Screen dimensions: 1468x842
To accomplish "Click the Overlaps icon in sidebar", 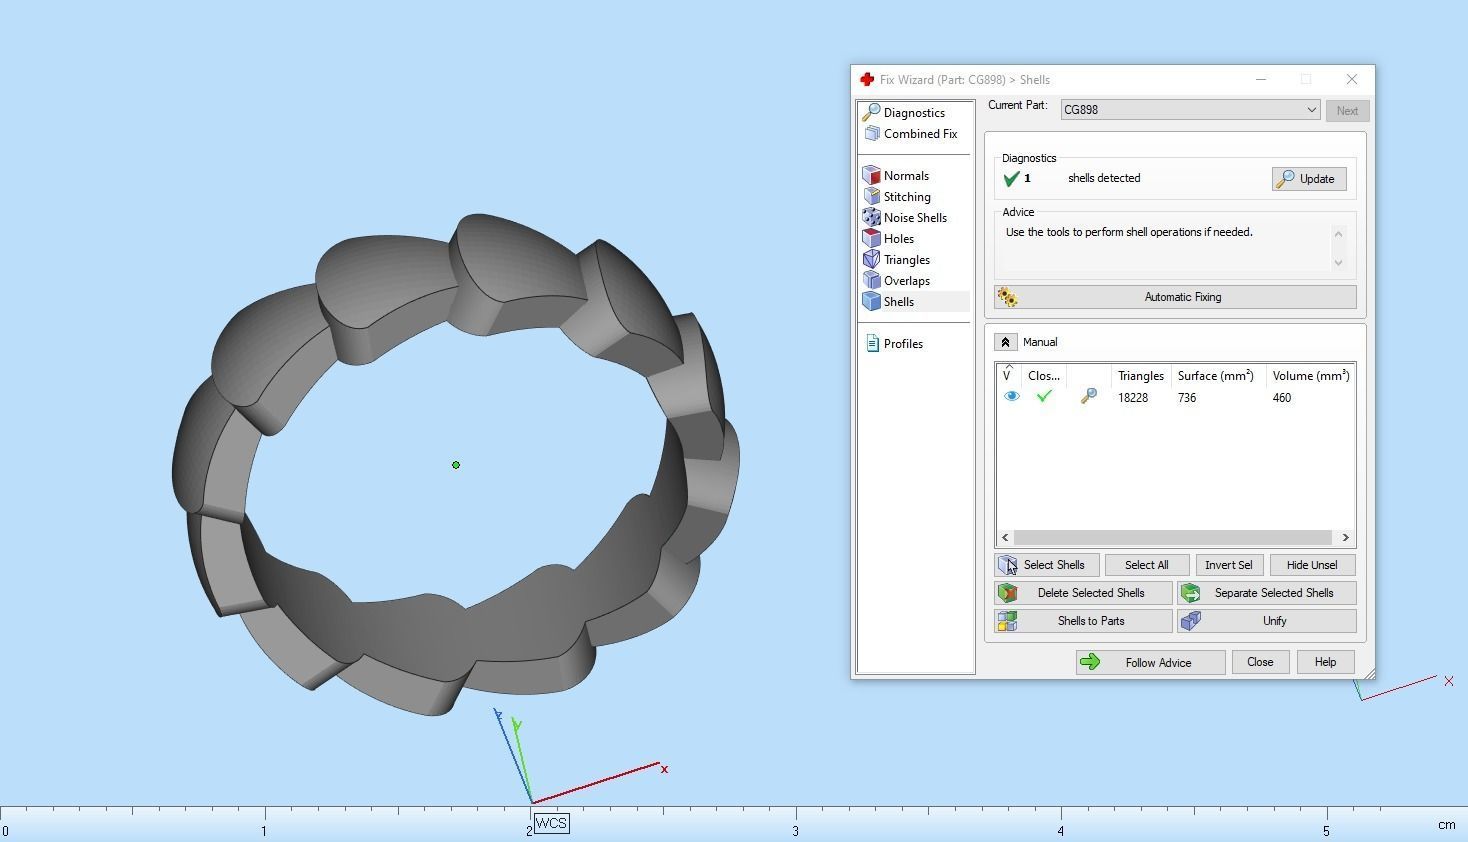I will coord(871,281).
